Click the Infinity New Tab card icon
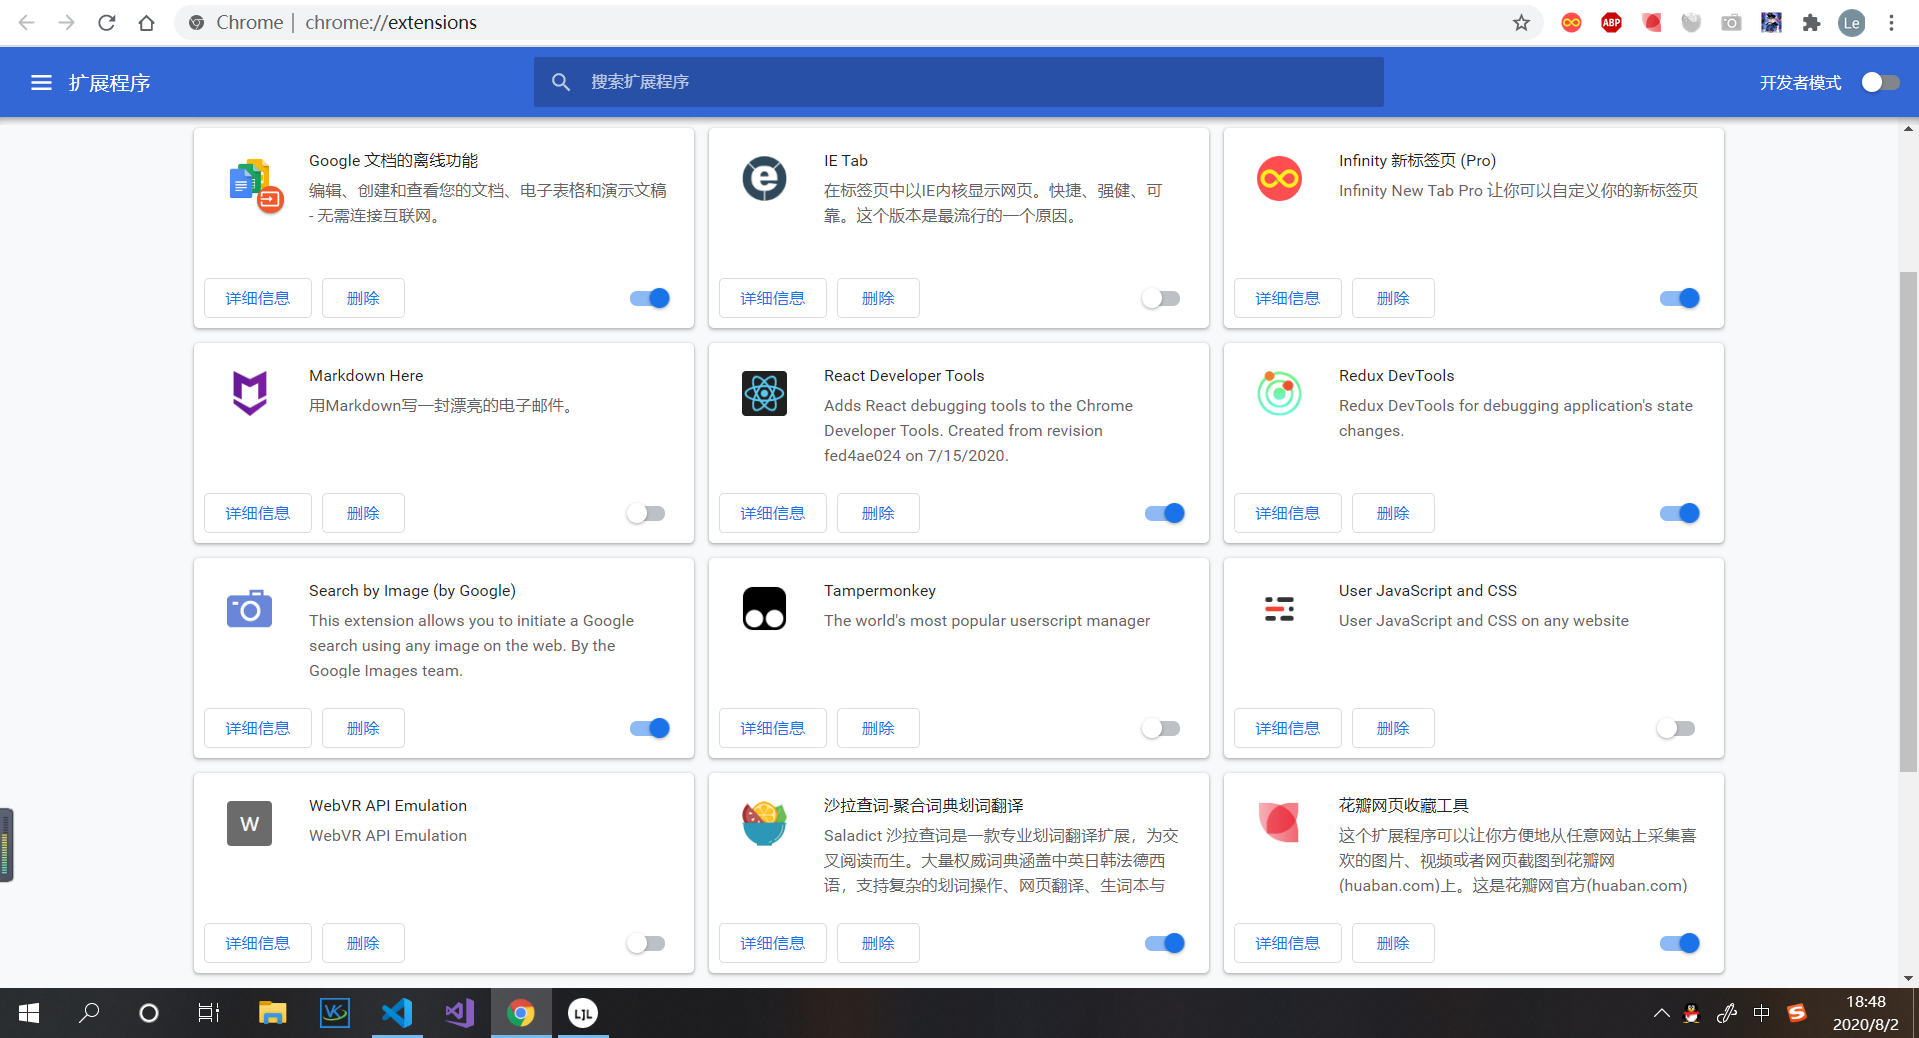 tap(1279, 179)
